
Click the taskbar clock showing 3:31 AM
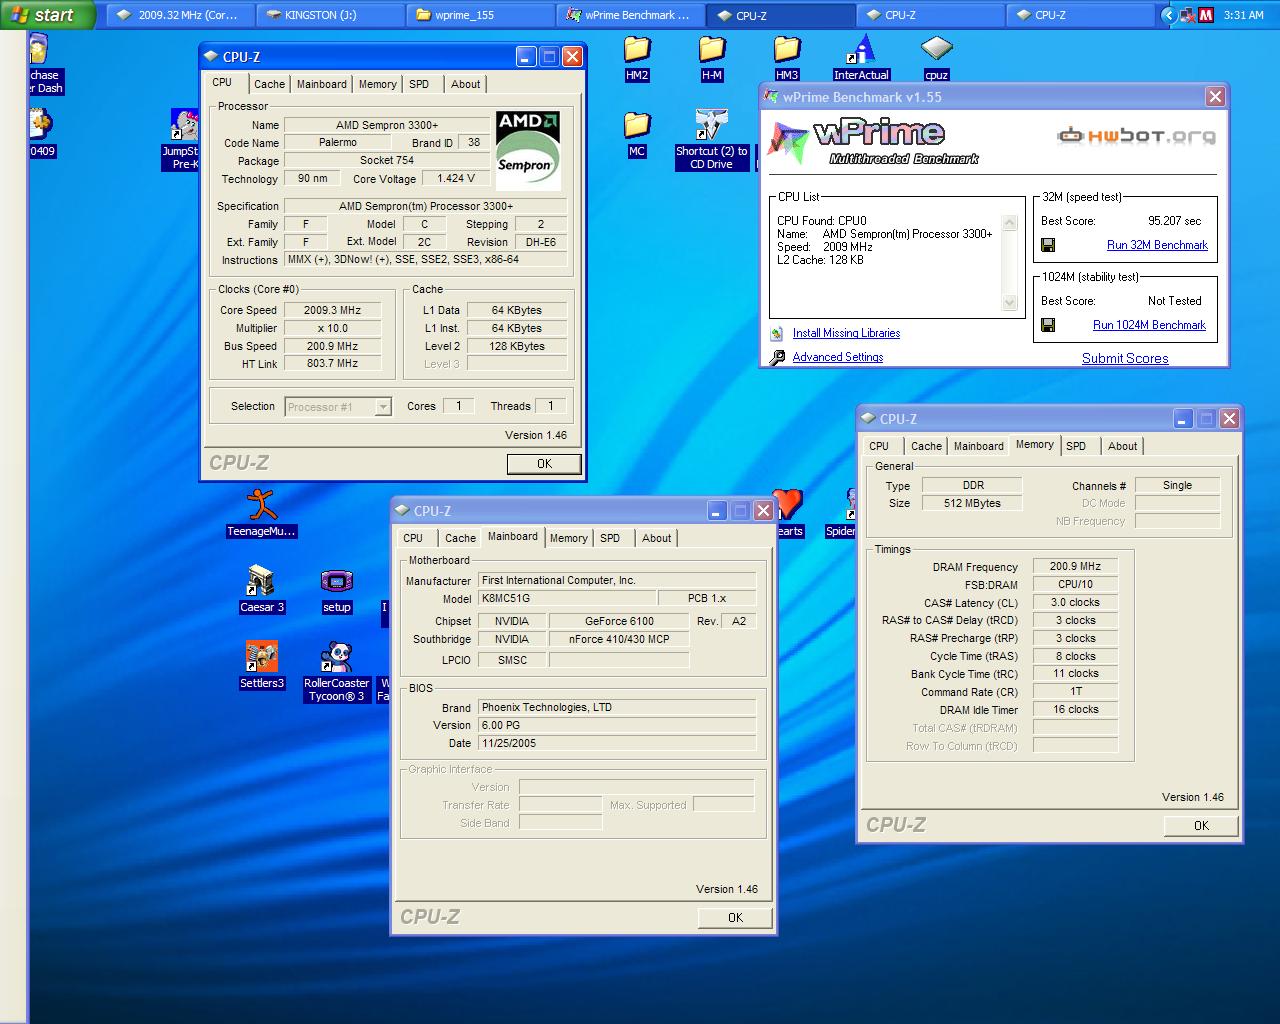click(1243, 15)
